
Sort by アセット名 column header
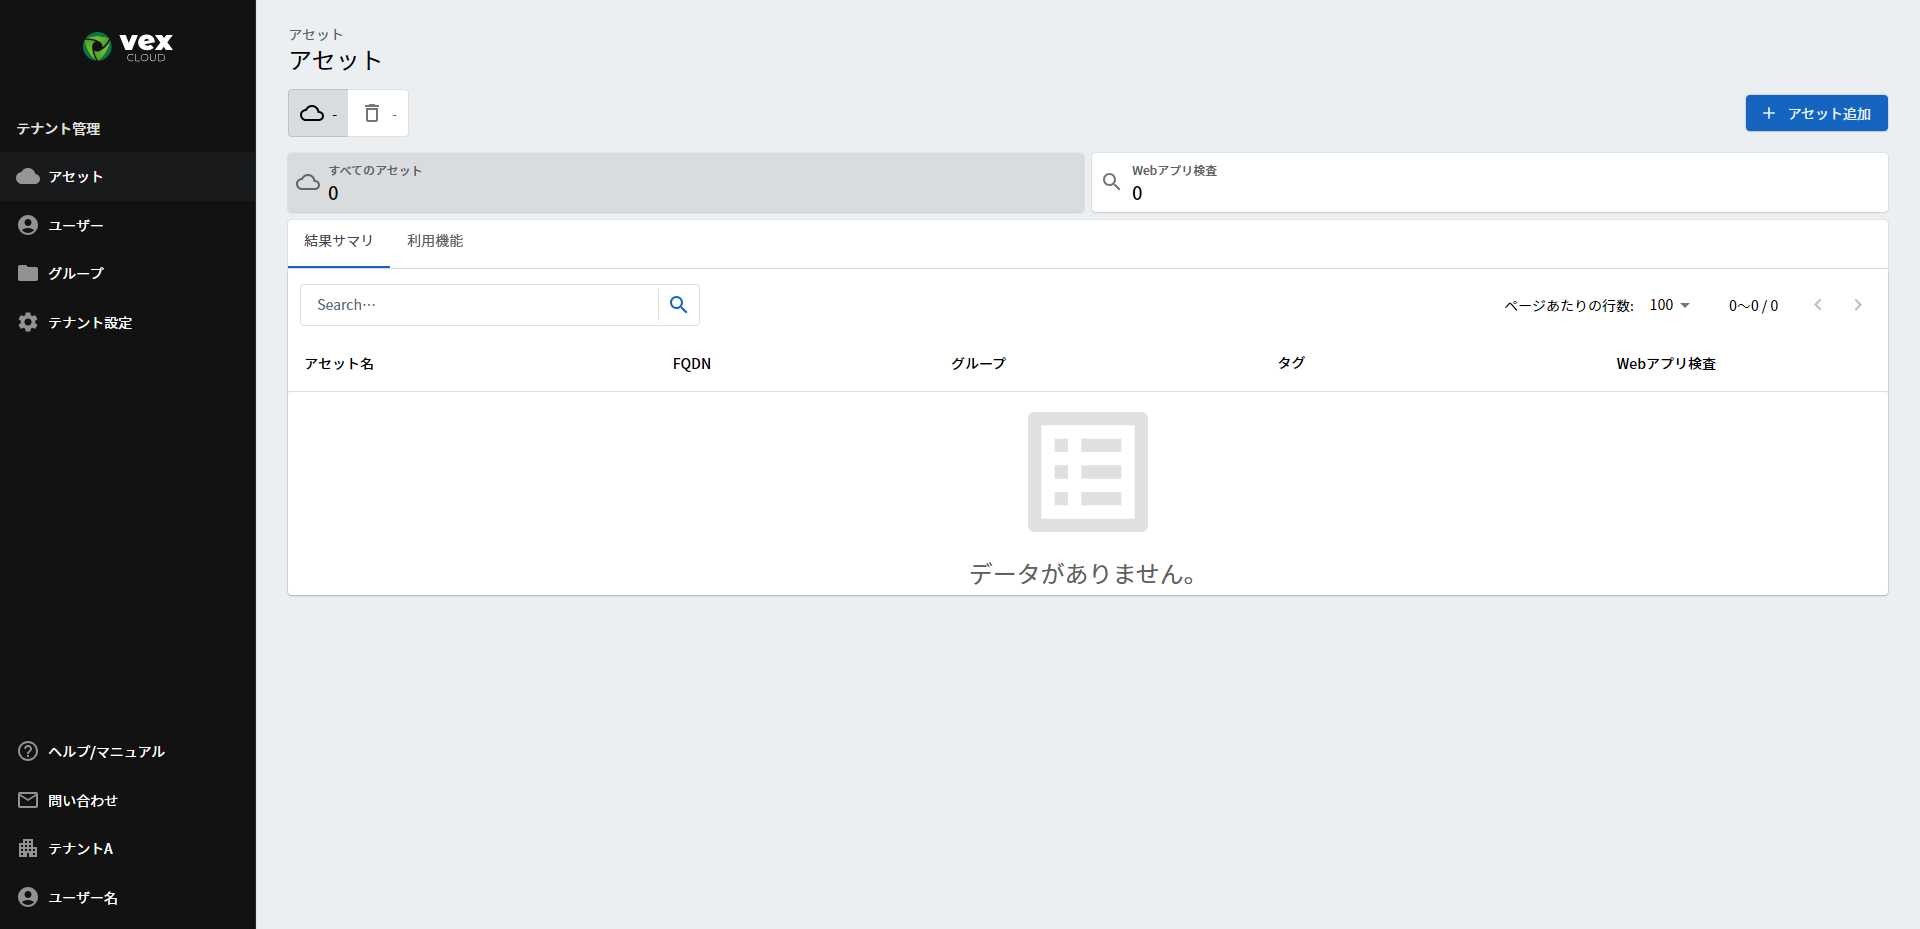(340, 364)
